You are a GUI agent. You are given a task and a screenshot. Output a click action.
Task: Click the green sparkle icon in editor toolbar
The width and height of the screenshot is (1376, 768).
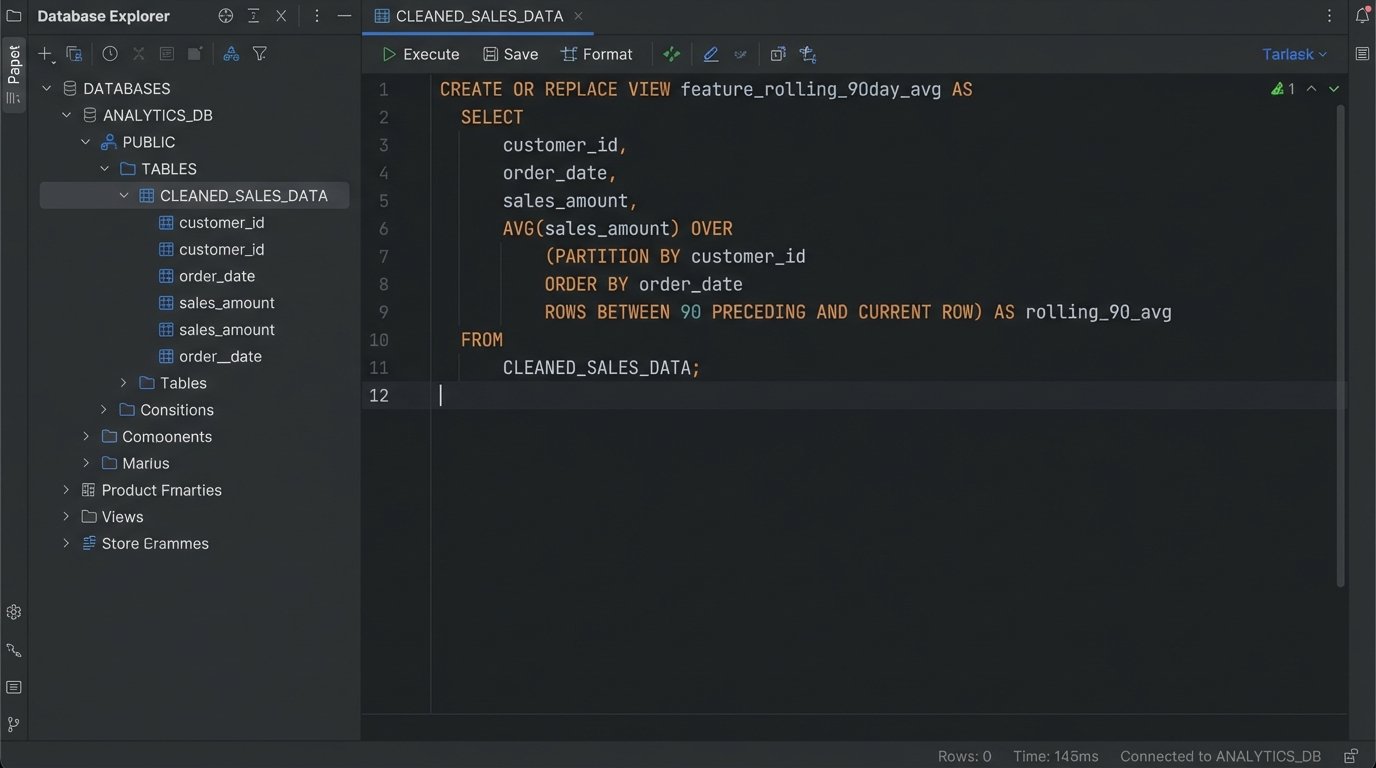(x=671, y=54)
